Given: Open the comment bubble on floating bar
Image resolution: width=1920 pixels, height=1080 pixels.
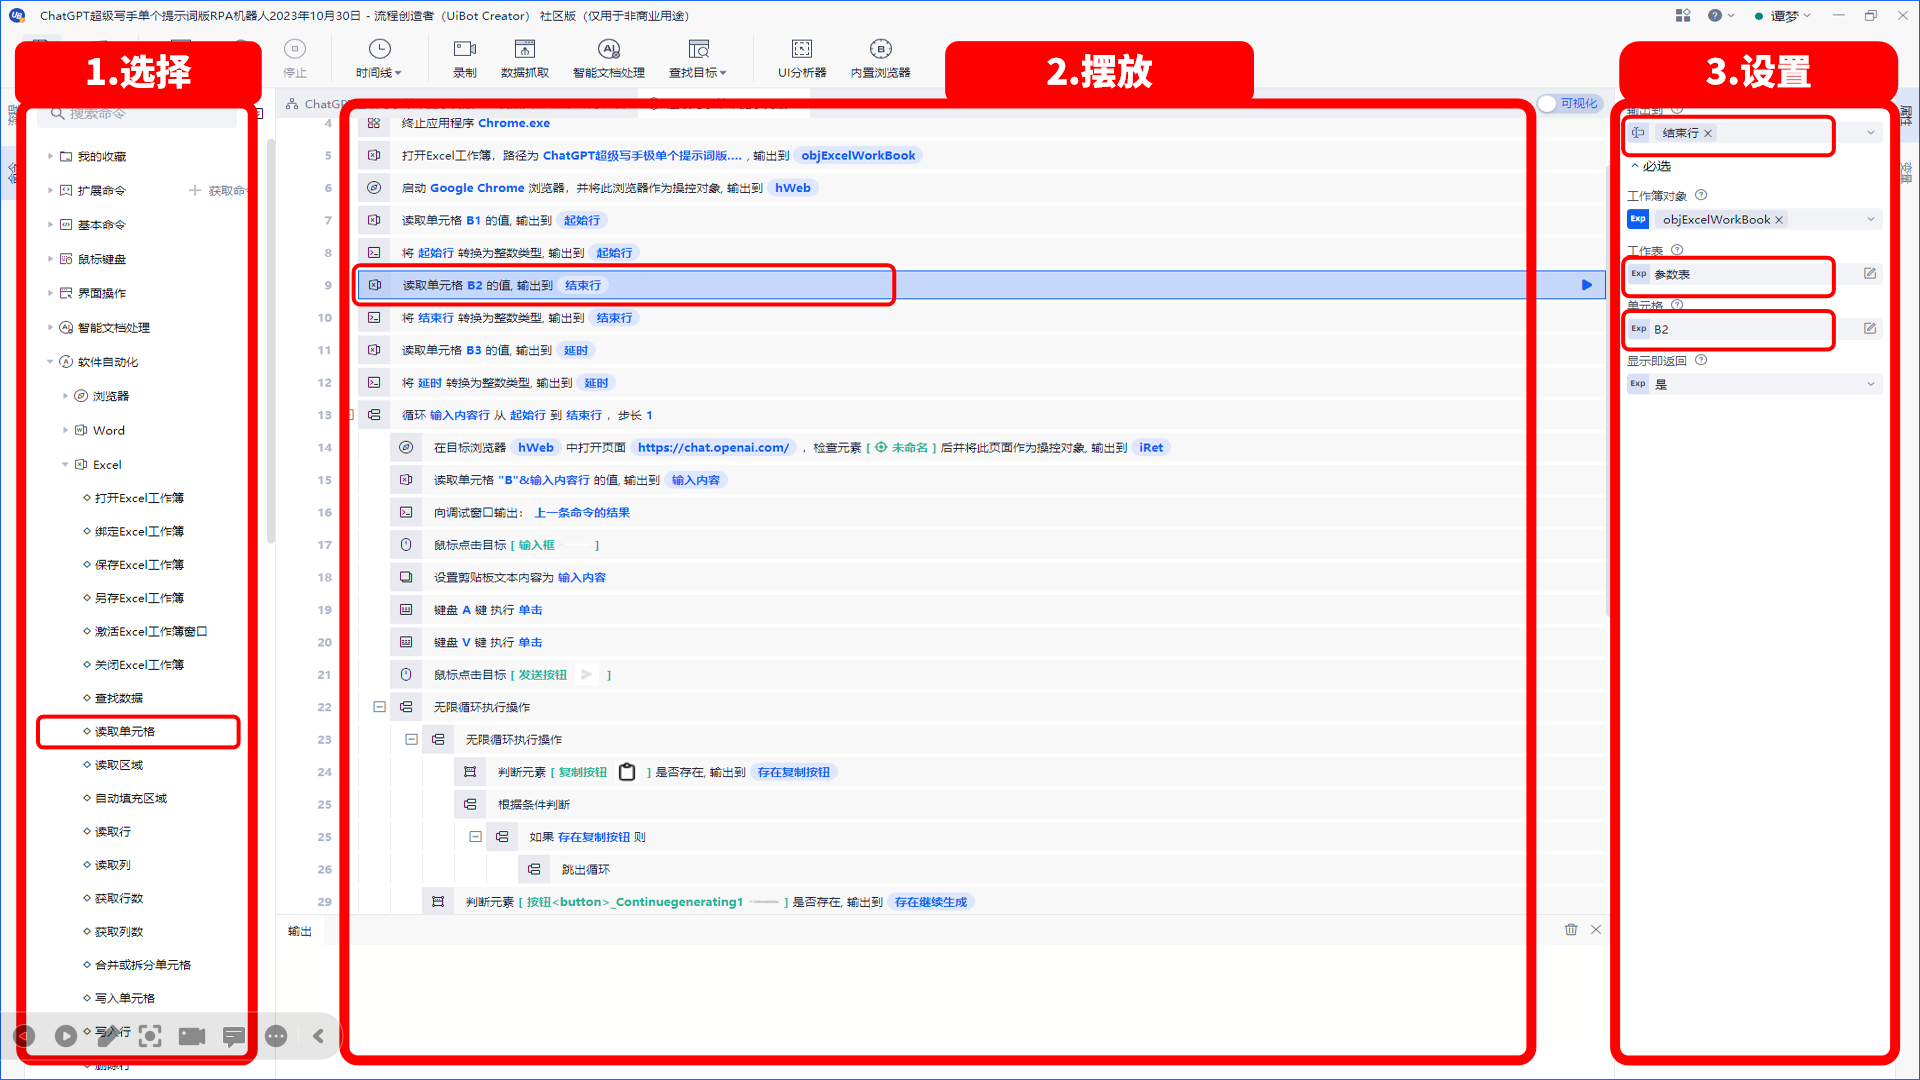Looking at the screenshot, I should 234,1036.
